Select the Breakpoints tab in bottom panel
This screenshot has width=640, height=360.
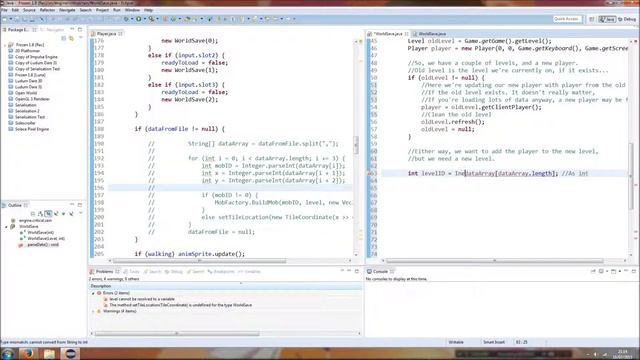(x=221, y=272)
